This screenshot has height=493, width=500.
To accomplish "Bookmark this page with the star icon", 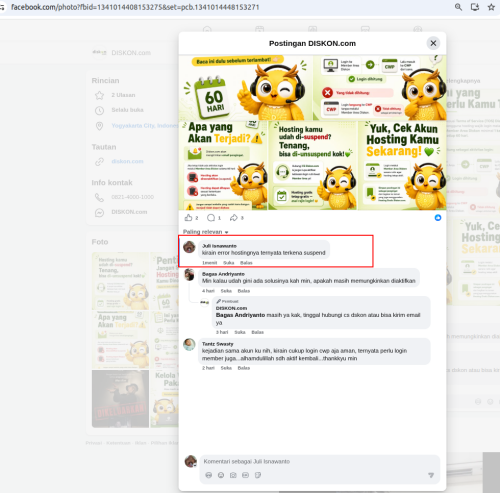I will [491, 7].
